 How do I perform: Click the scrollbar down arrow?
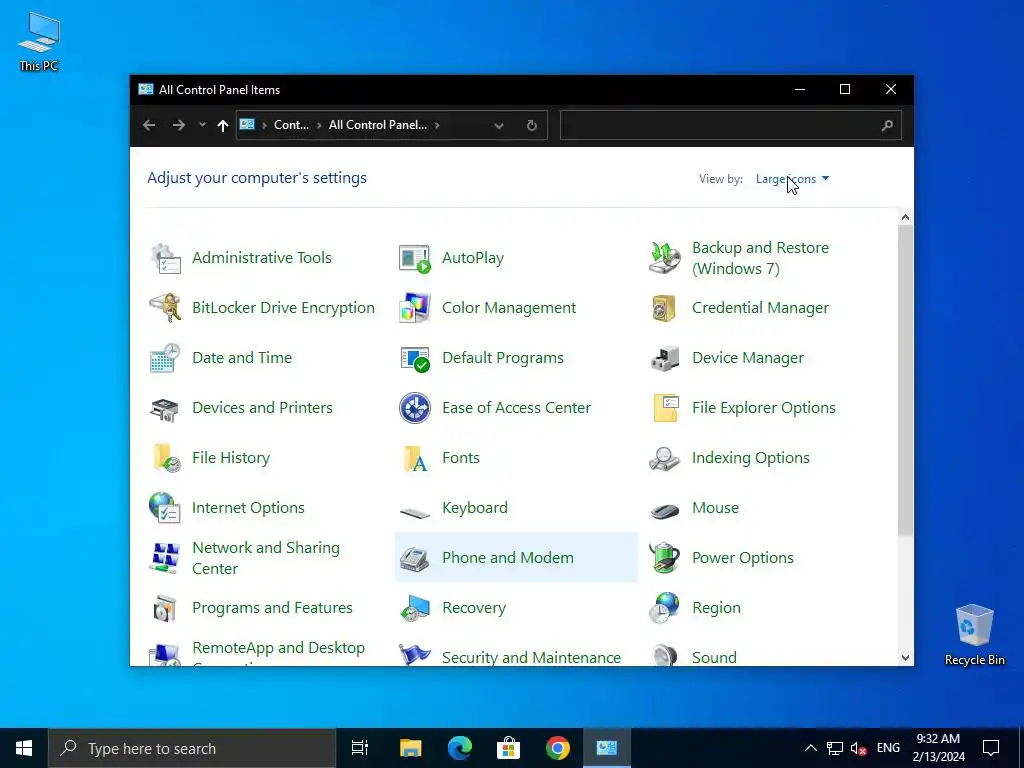tap(905, 658)
